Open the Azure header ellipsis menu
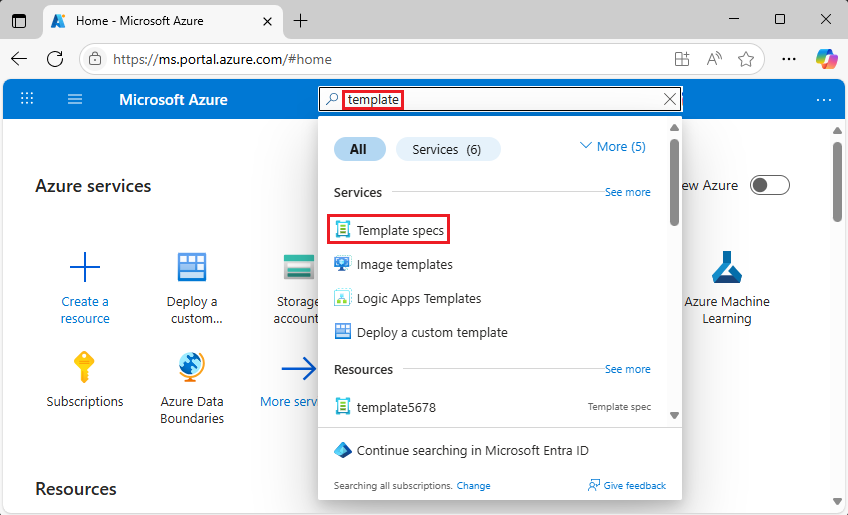Screen dimensions: 848x515 pos(824,100)
